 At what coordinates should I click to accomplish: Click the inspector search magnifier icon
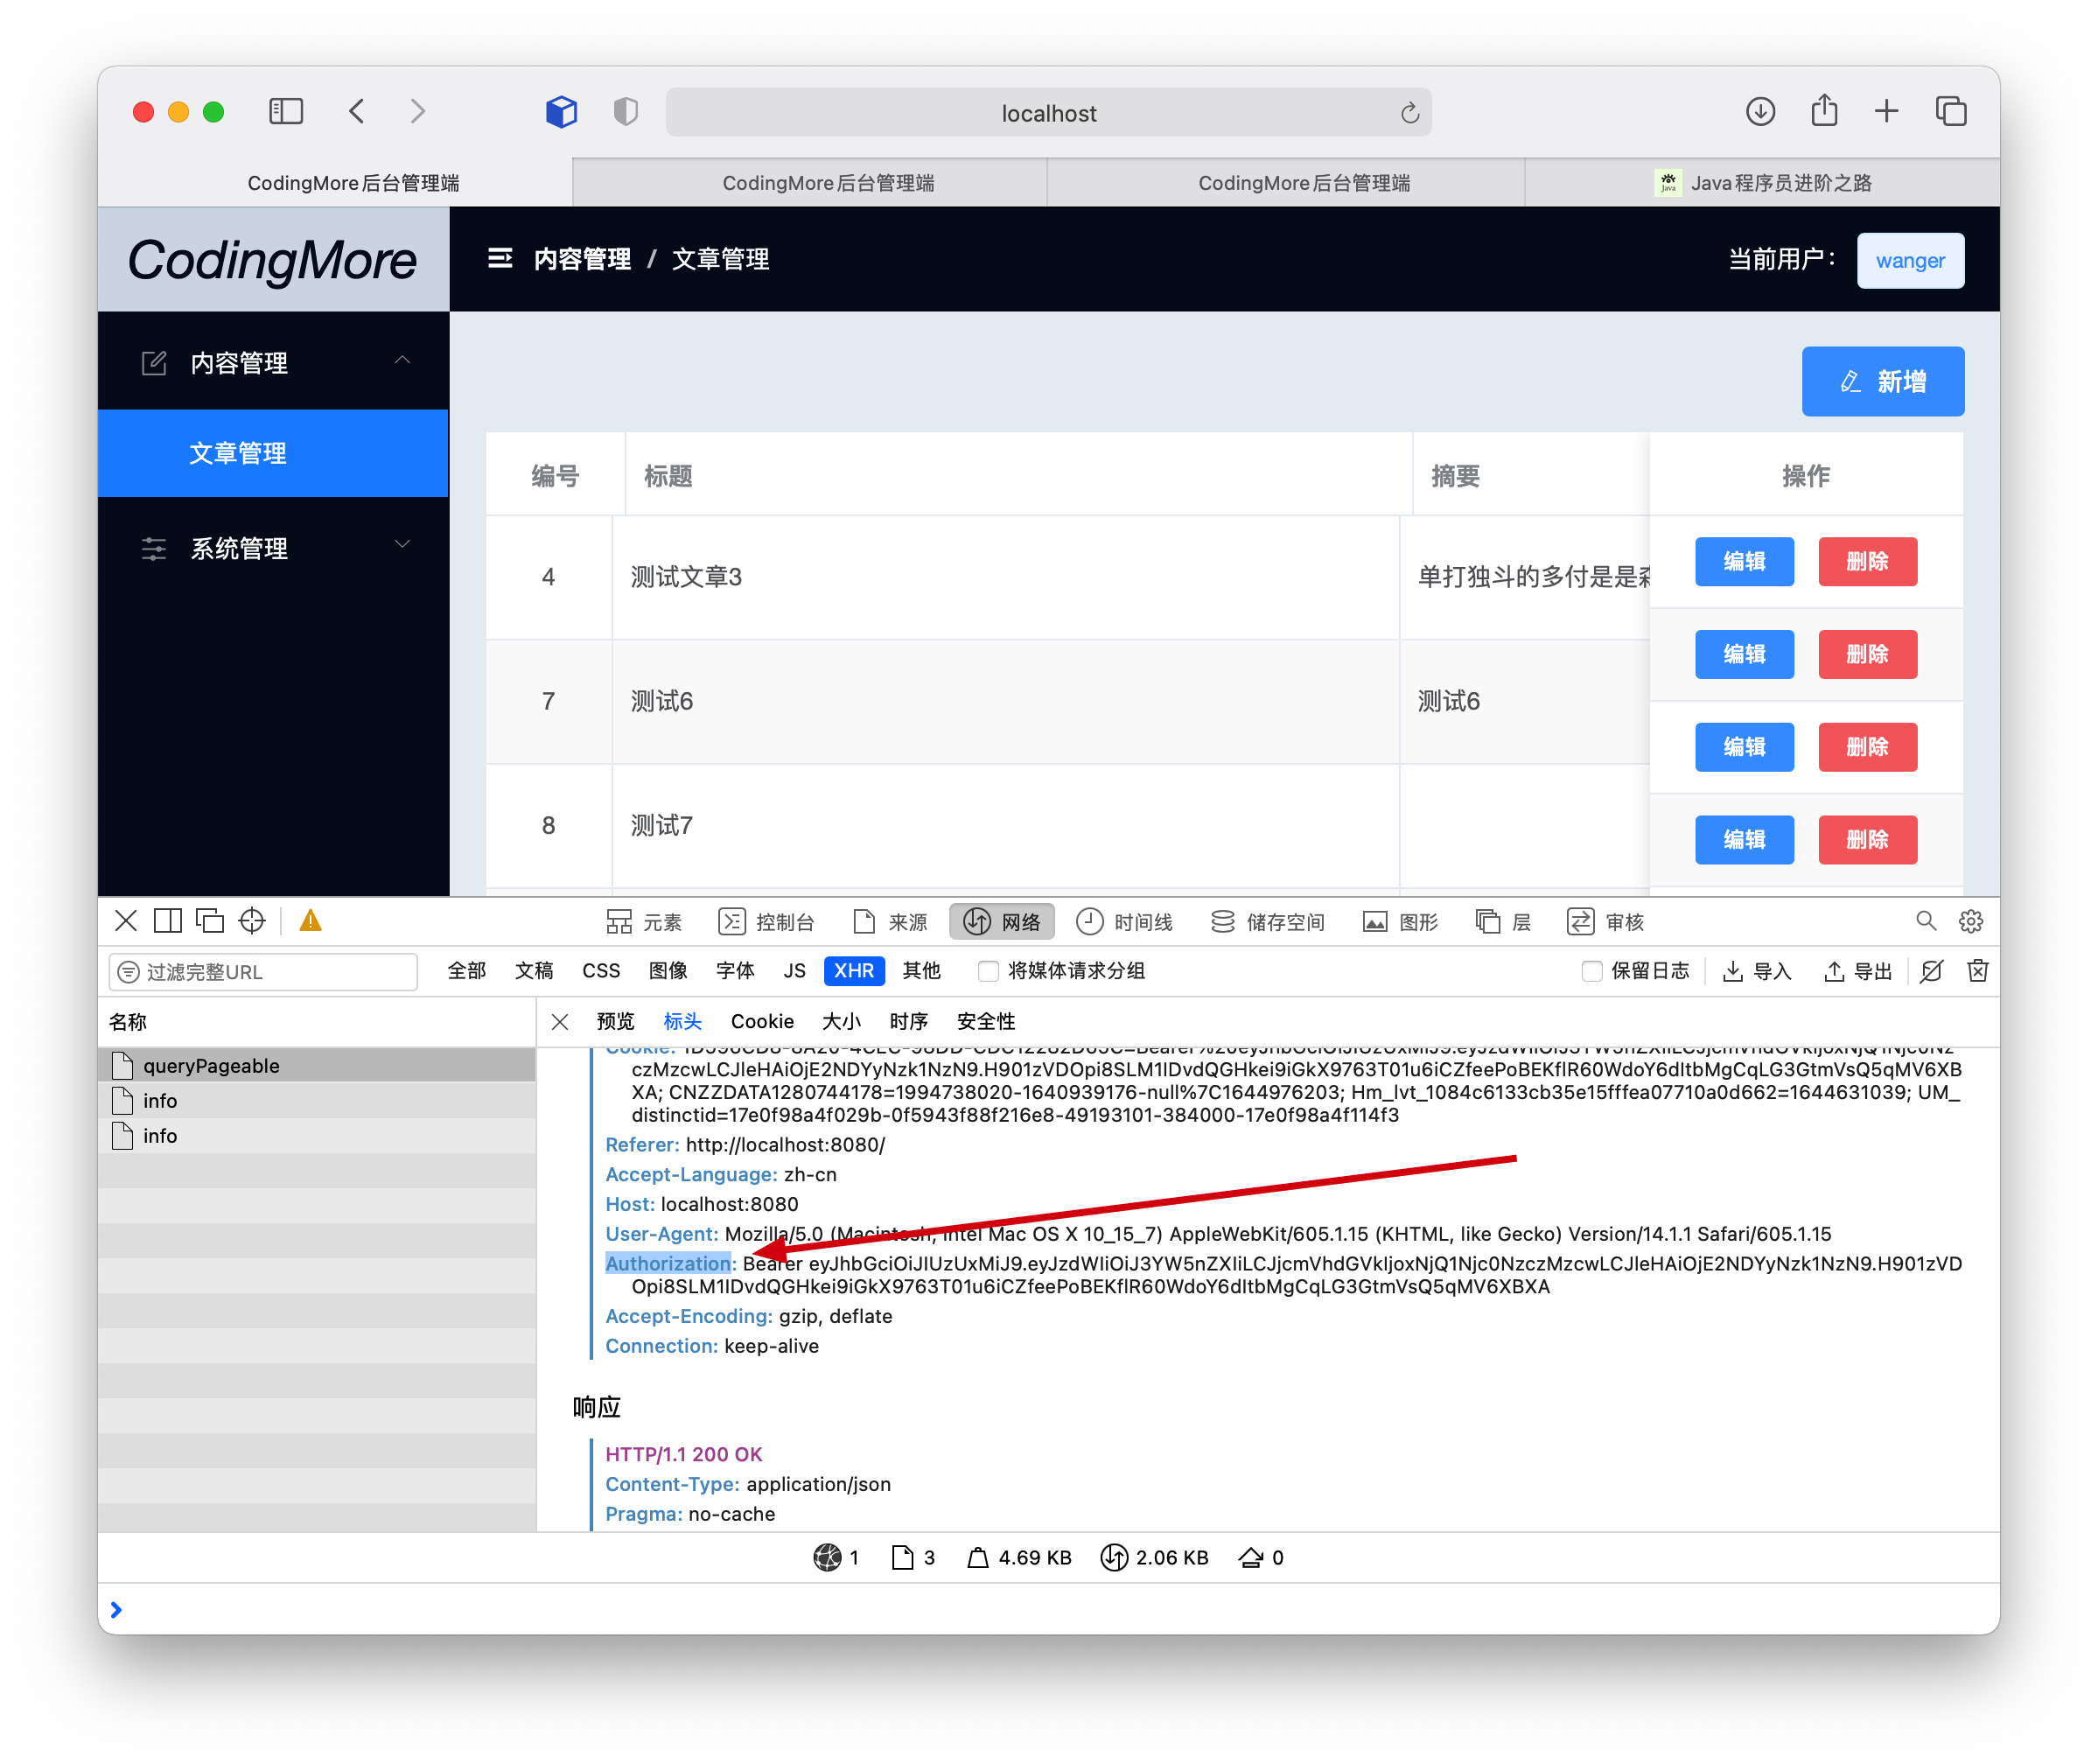pos(1925,921)
